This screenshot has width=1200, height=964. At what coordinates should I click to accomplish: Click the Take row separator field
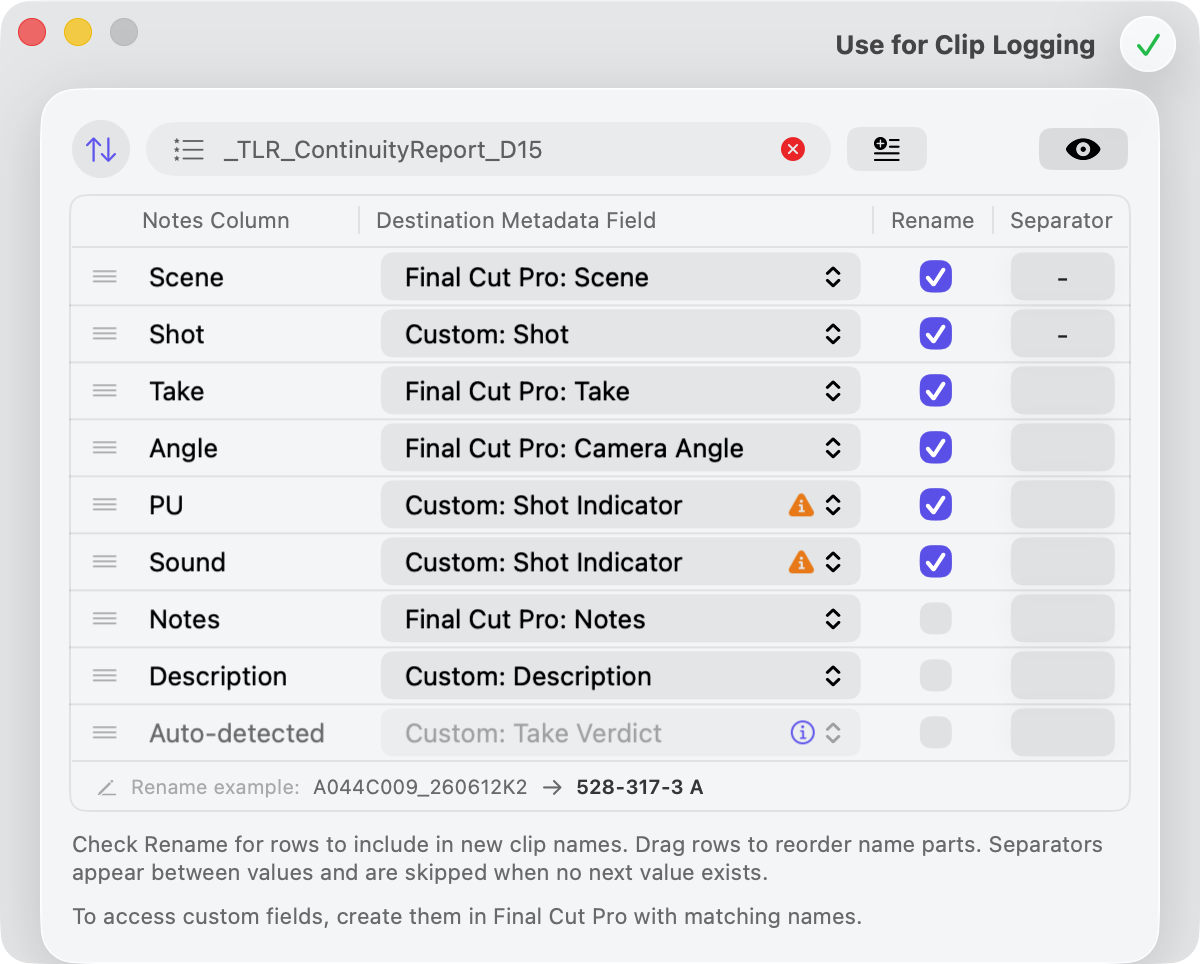coord(1062,391)
